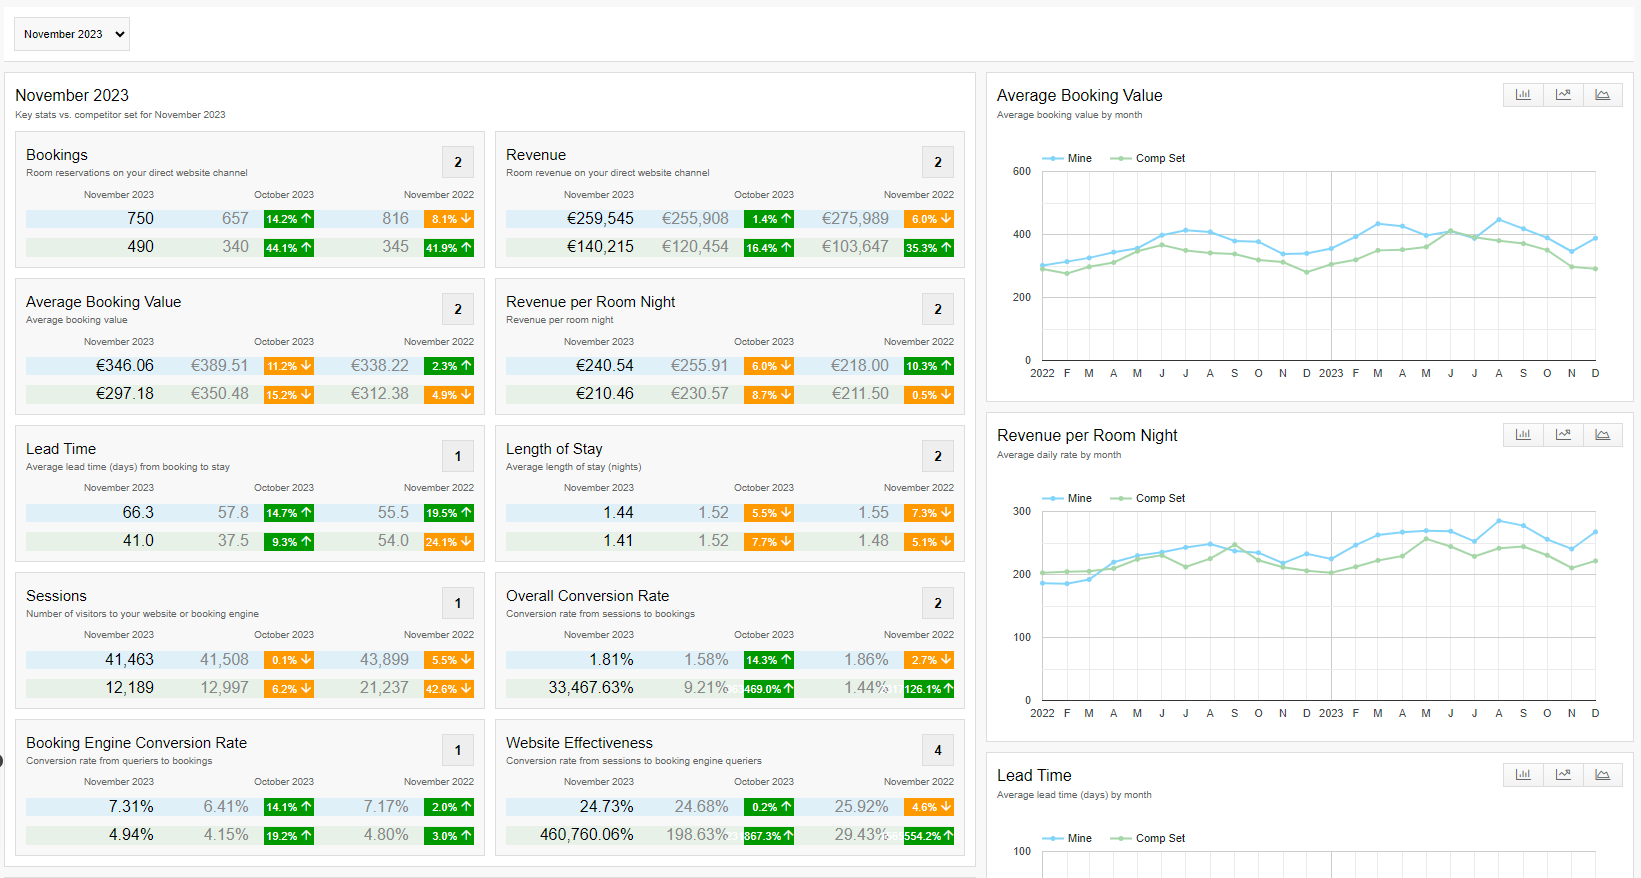Choose area chart icon for Average Booking Value
The image size is (1641, 878).
click(x=1602, y=95)
